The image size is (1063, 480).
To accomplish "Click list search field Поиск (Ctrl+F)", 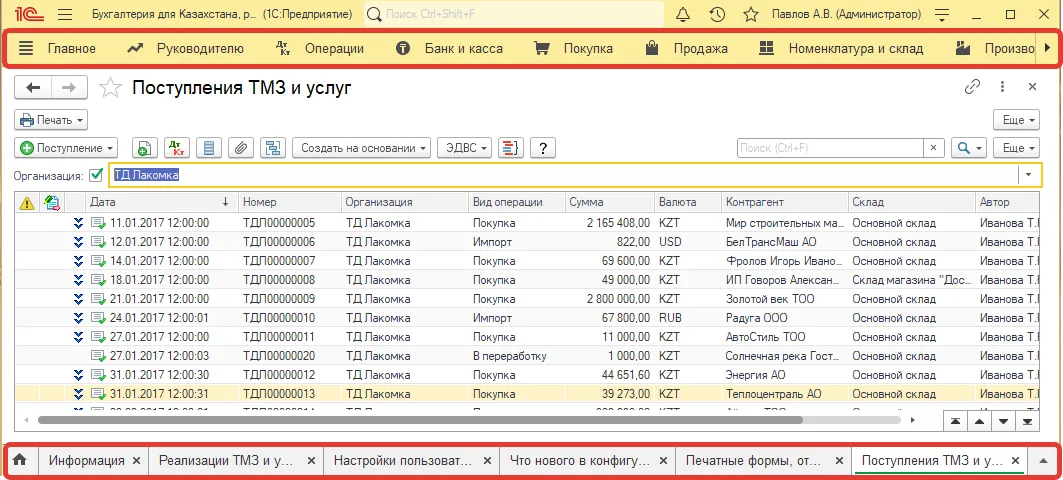I will [x=830, y=148].
